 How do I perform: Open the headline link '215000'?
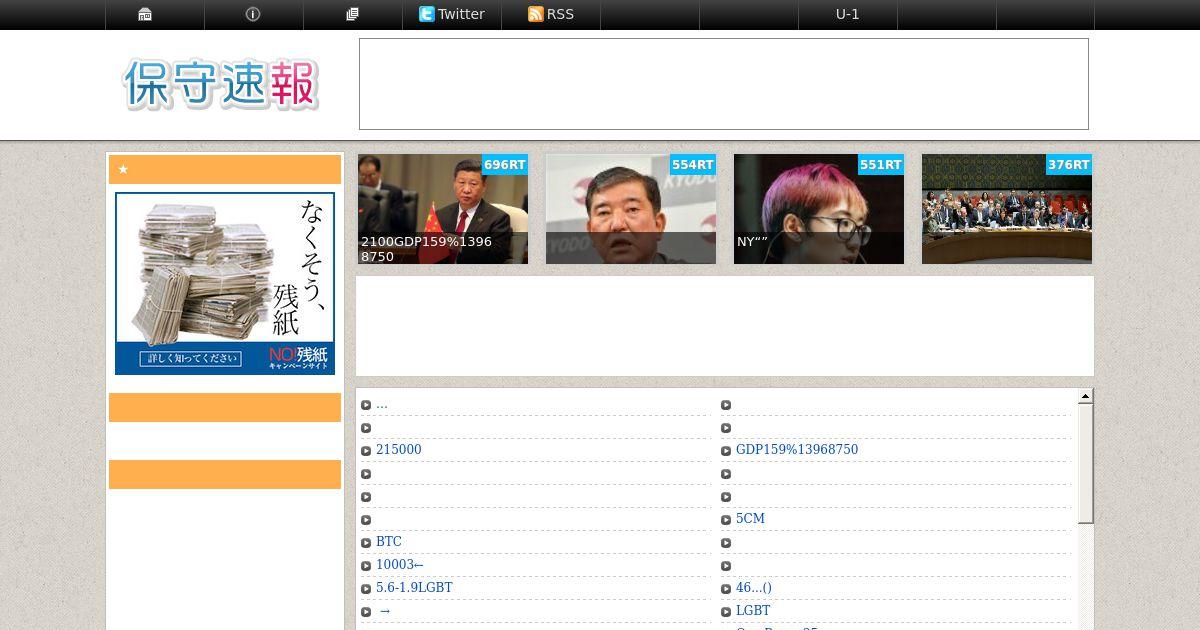click(398, 450)
